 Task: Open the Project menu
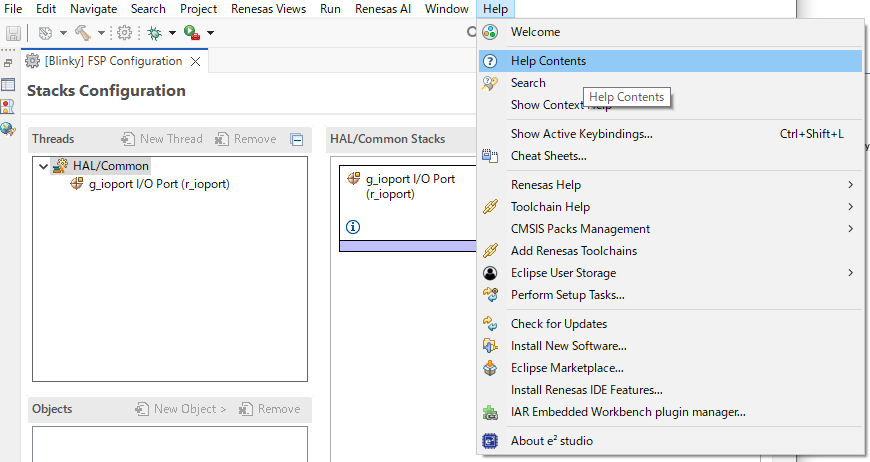tap(198, 9)
